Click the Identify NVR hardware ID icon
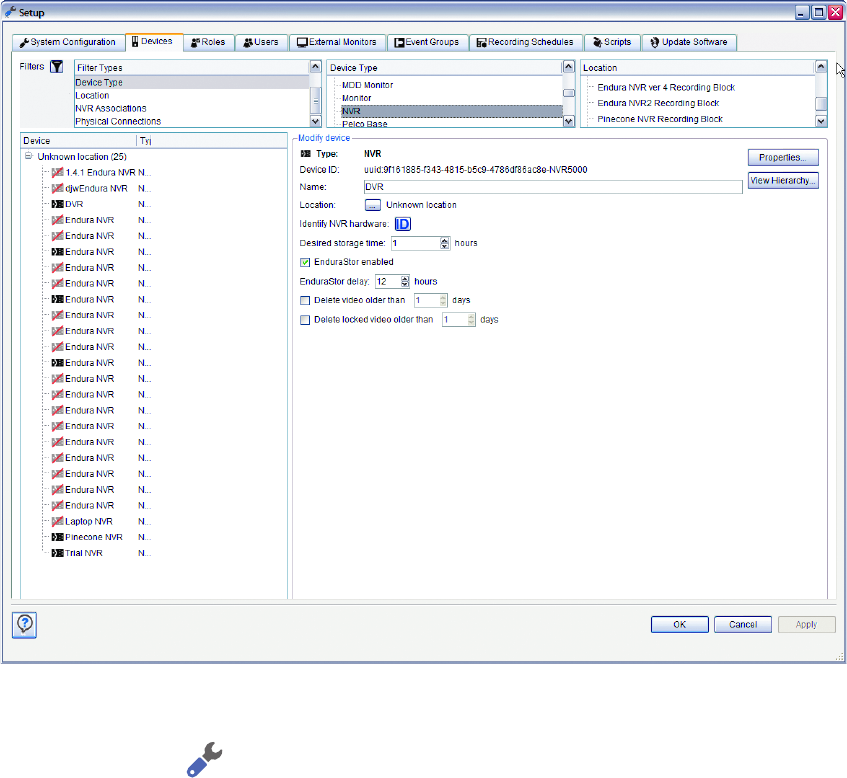 pos(402,223)
